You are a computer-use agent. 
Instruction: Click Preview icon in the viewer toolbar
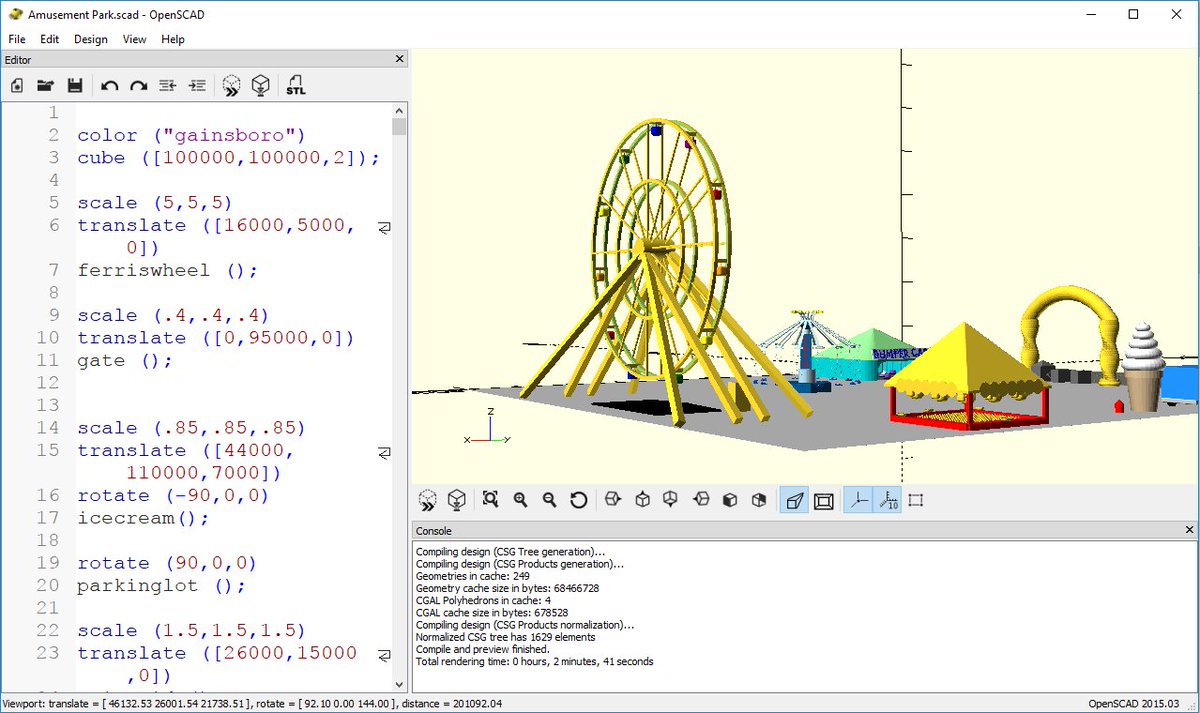pyautogui.click(x=428, y=499)
